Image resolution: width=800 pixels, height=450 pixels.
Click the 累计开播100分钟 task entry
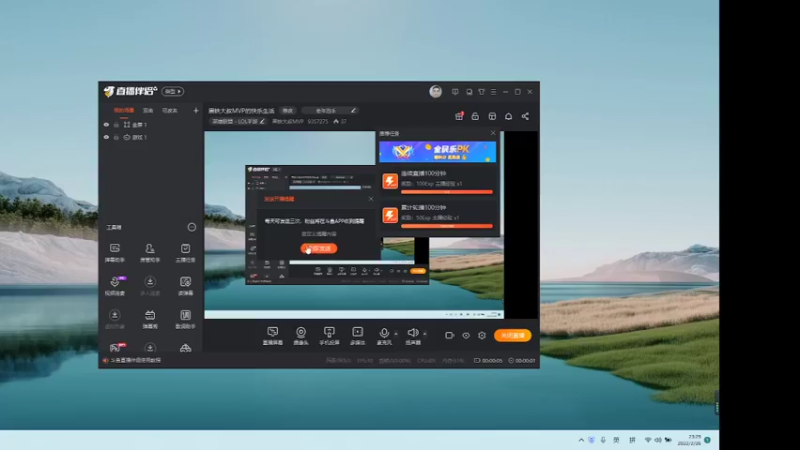[x=438, y=216]
